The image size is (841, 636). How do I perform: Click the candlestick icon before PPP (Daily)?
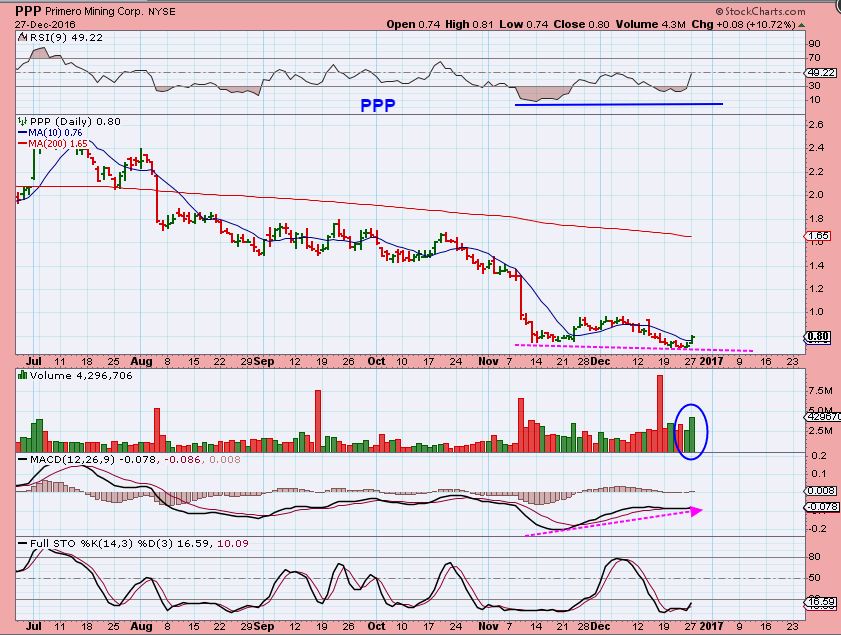23,121
